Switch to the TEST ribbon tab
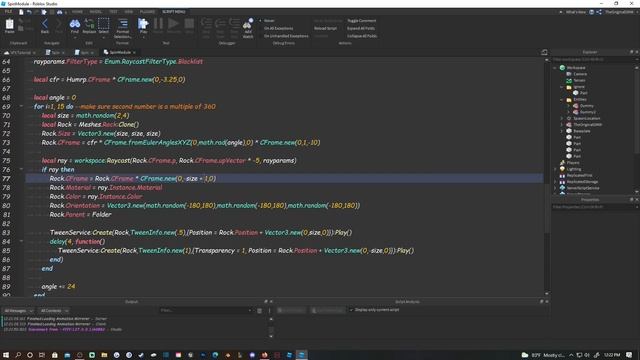 (x=113, y=12)
